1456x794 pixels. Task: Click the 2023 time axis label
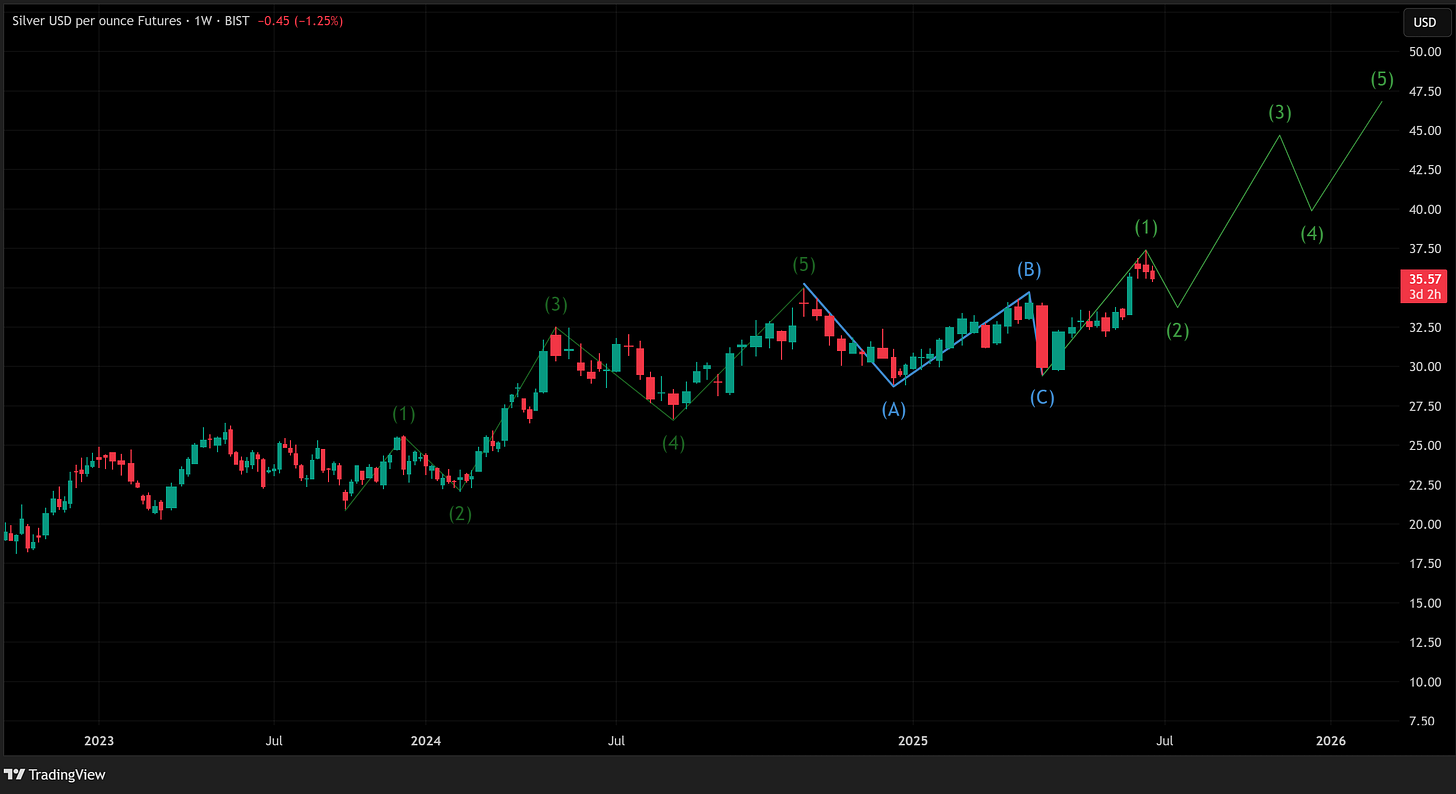[x=99, y=741]
